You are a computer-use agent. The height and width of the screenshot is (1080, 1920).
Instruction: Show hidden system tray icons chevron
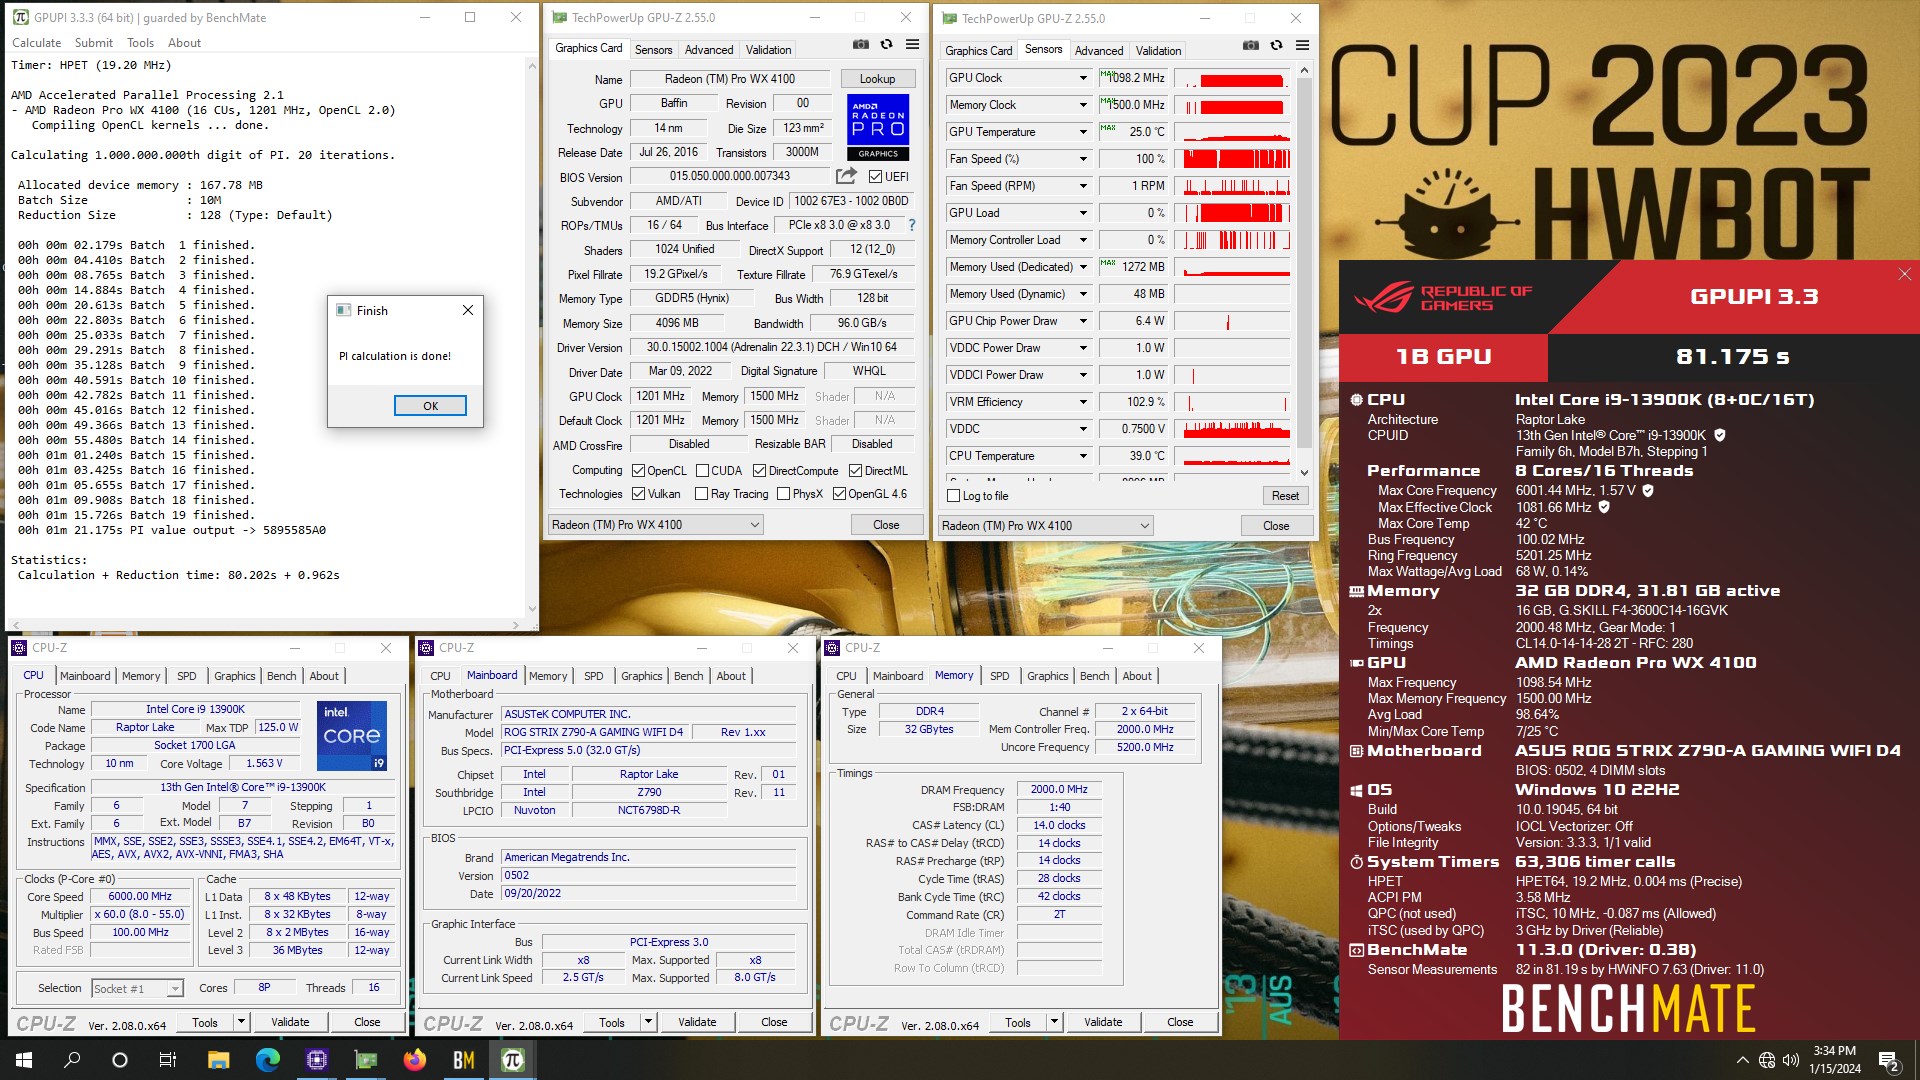point(1742,1060)
